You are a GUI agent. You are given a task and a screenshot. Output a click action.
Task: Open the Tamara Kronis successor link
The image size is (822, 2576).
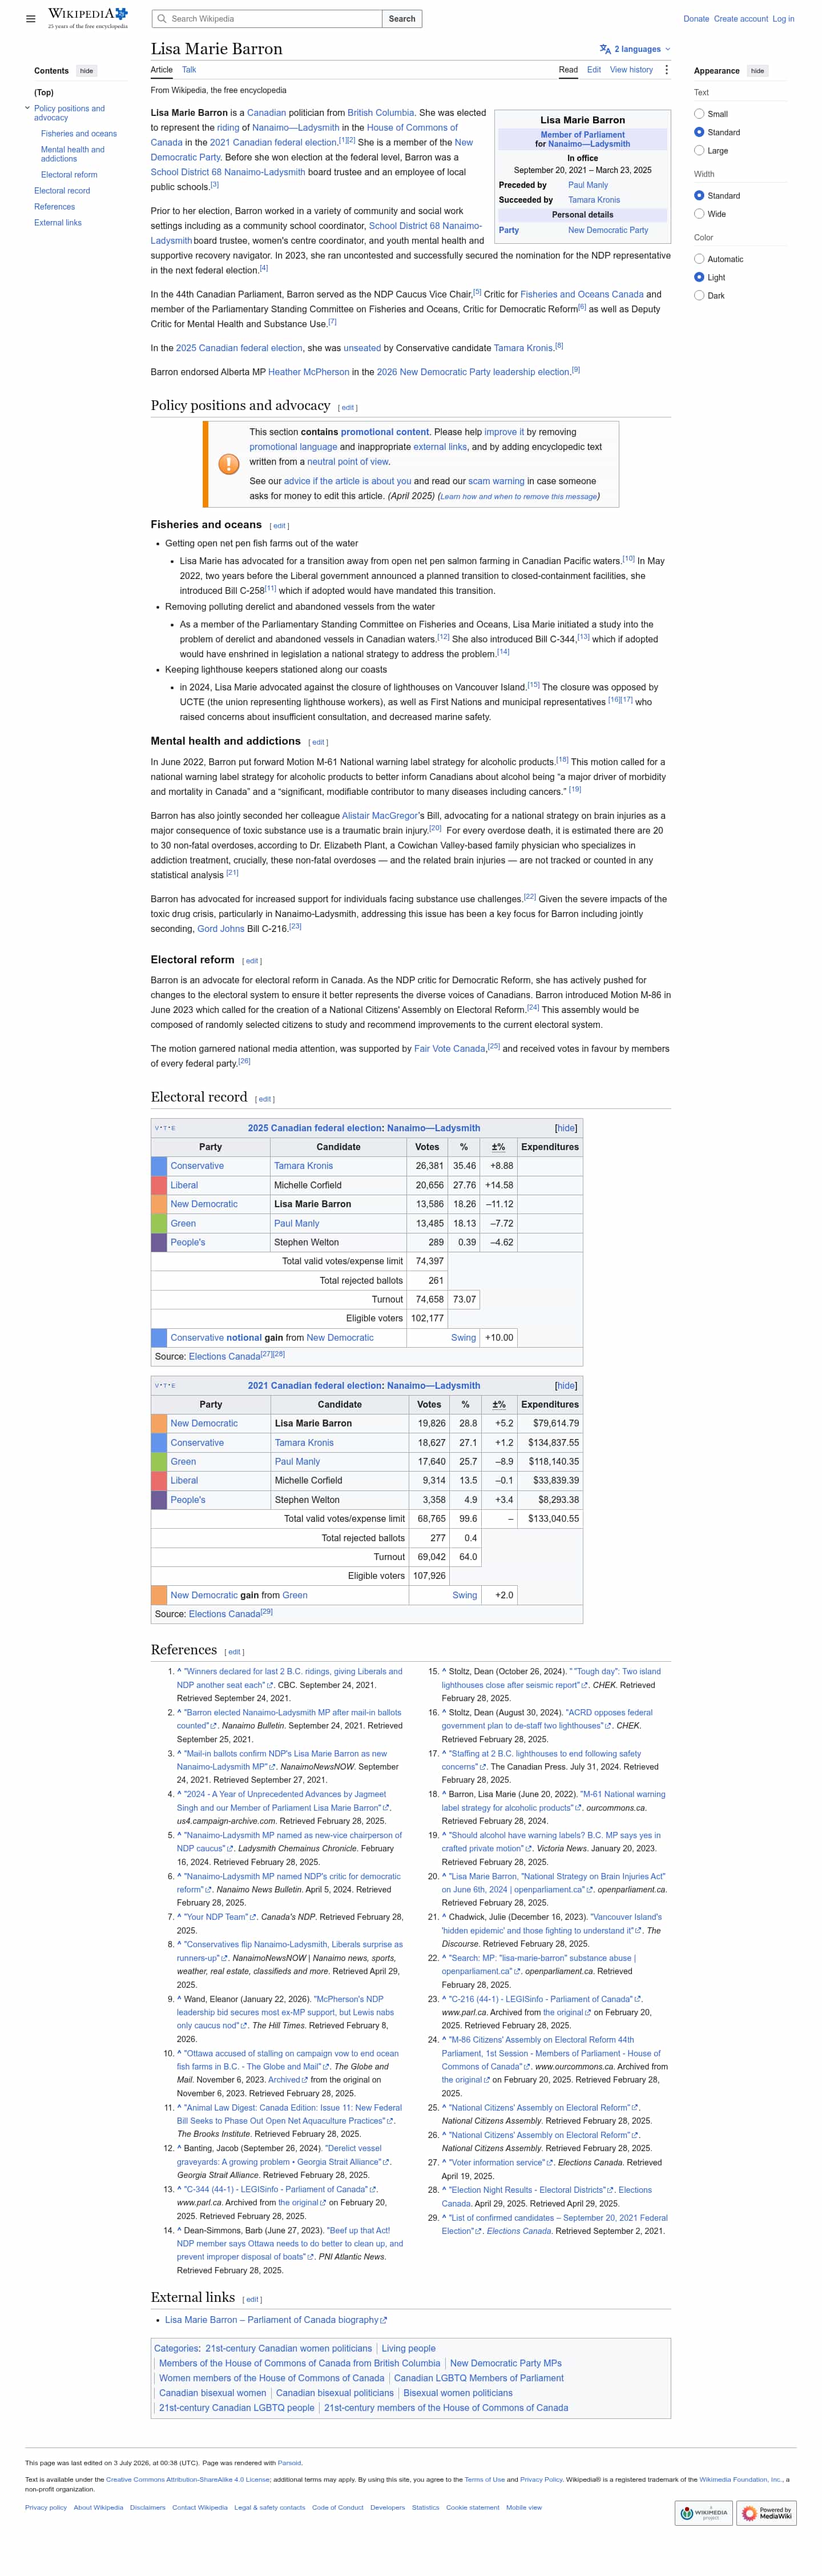(x=594, y=200)
